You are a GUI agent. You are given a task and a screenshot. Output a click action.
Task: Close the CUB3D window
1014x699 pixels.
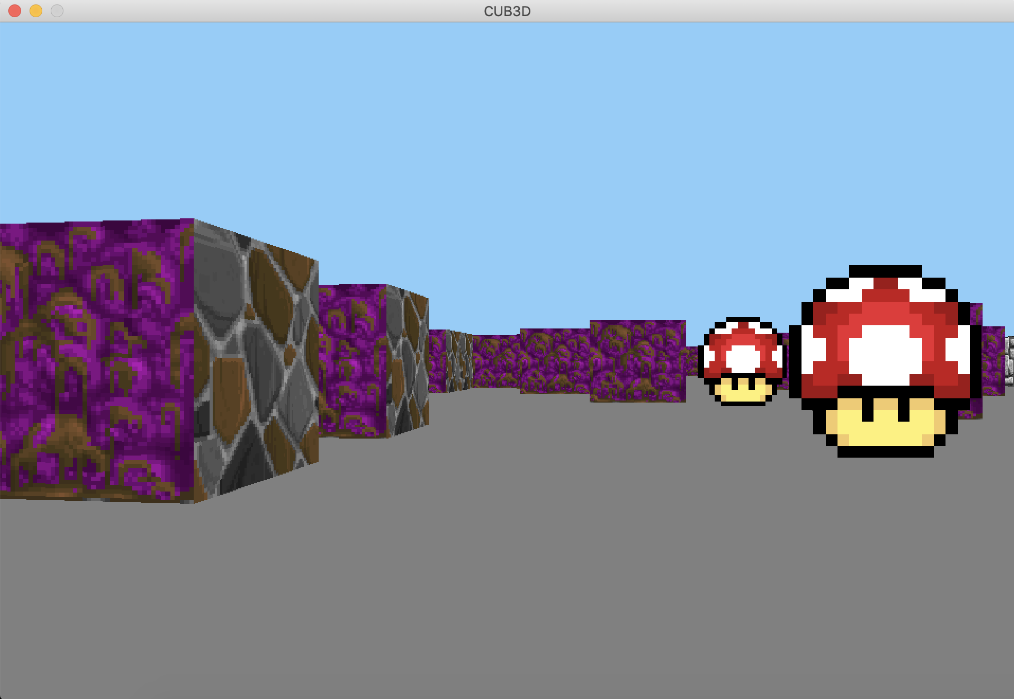(15, 11)
